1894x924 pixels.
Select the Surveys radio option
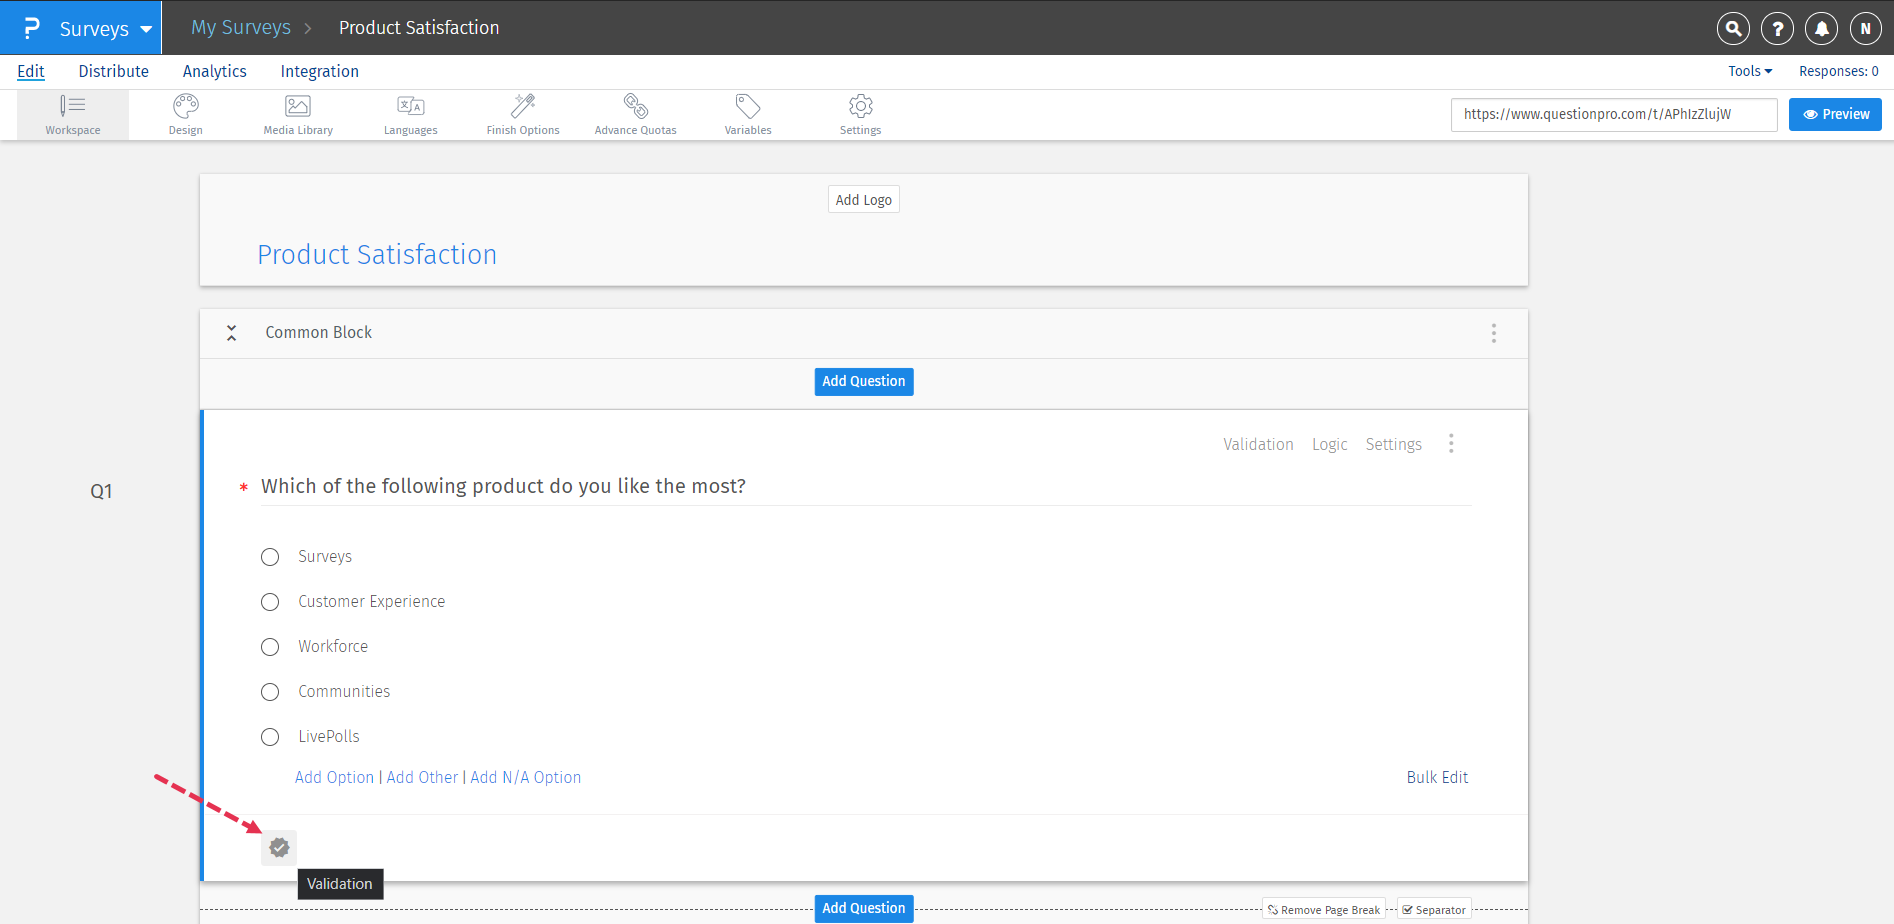click(270, 557)
